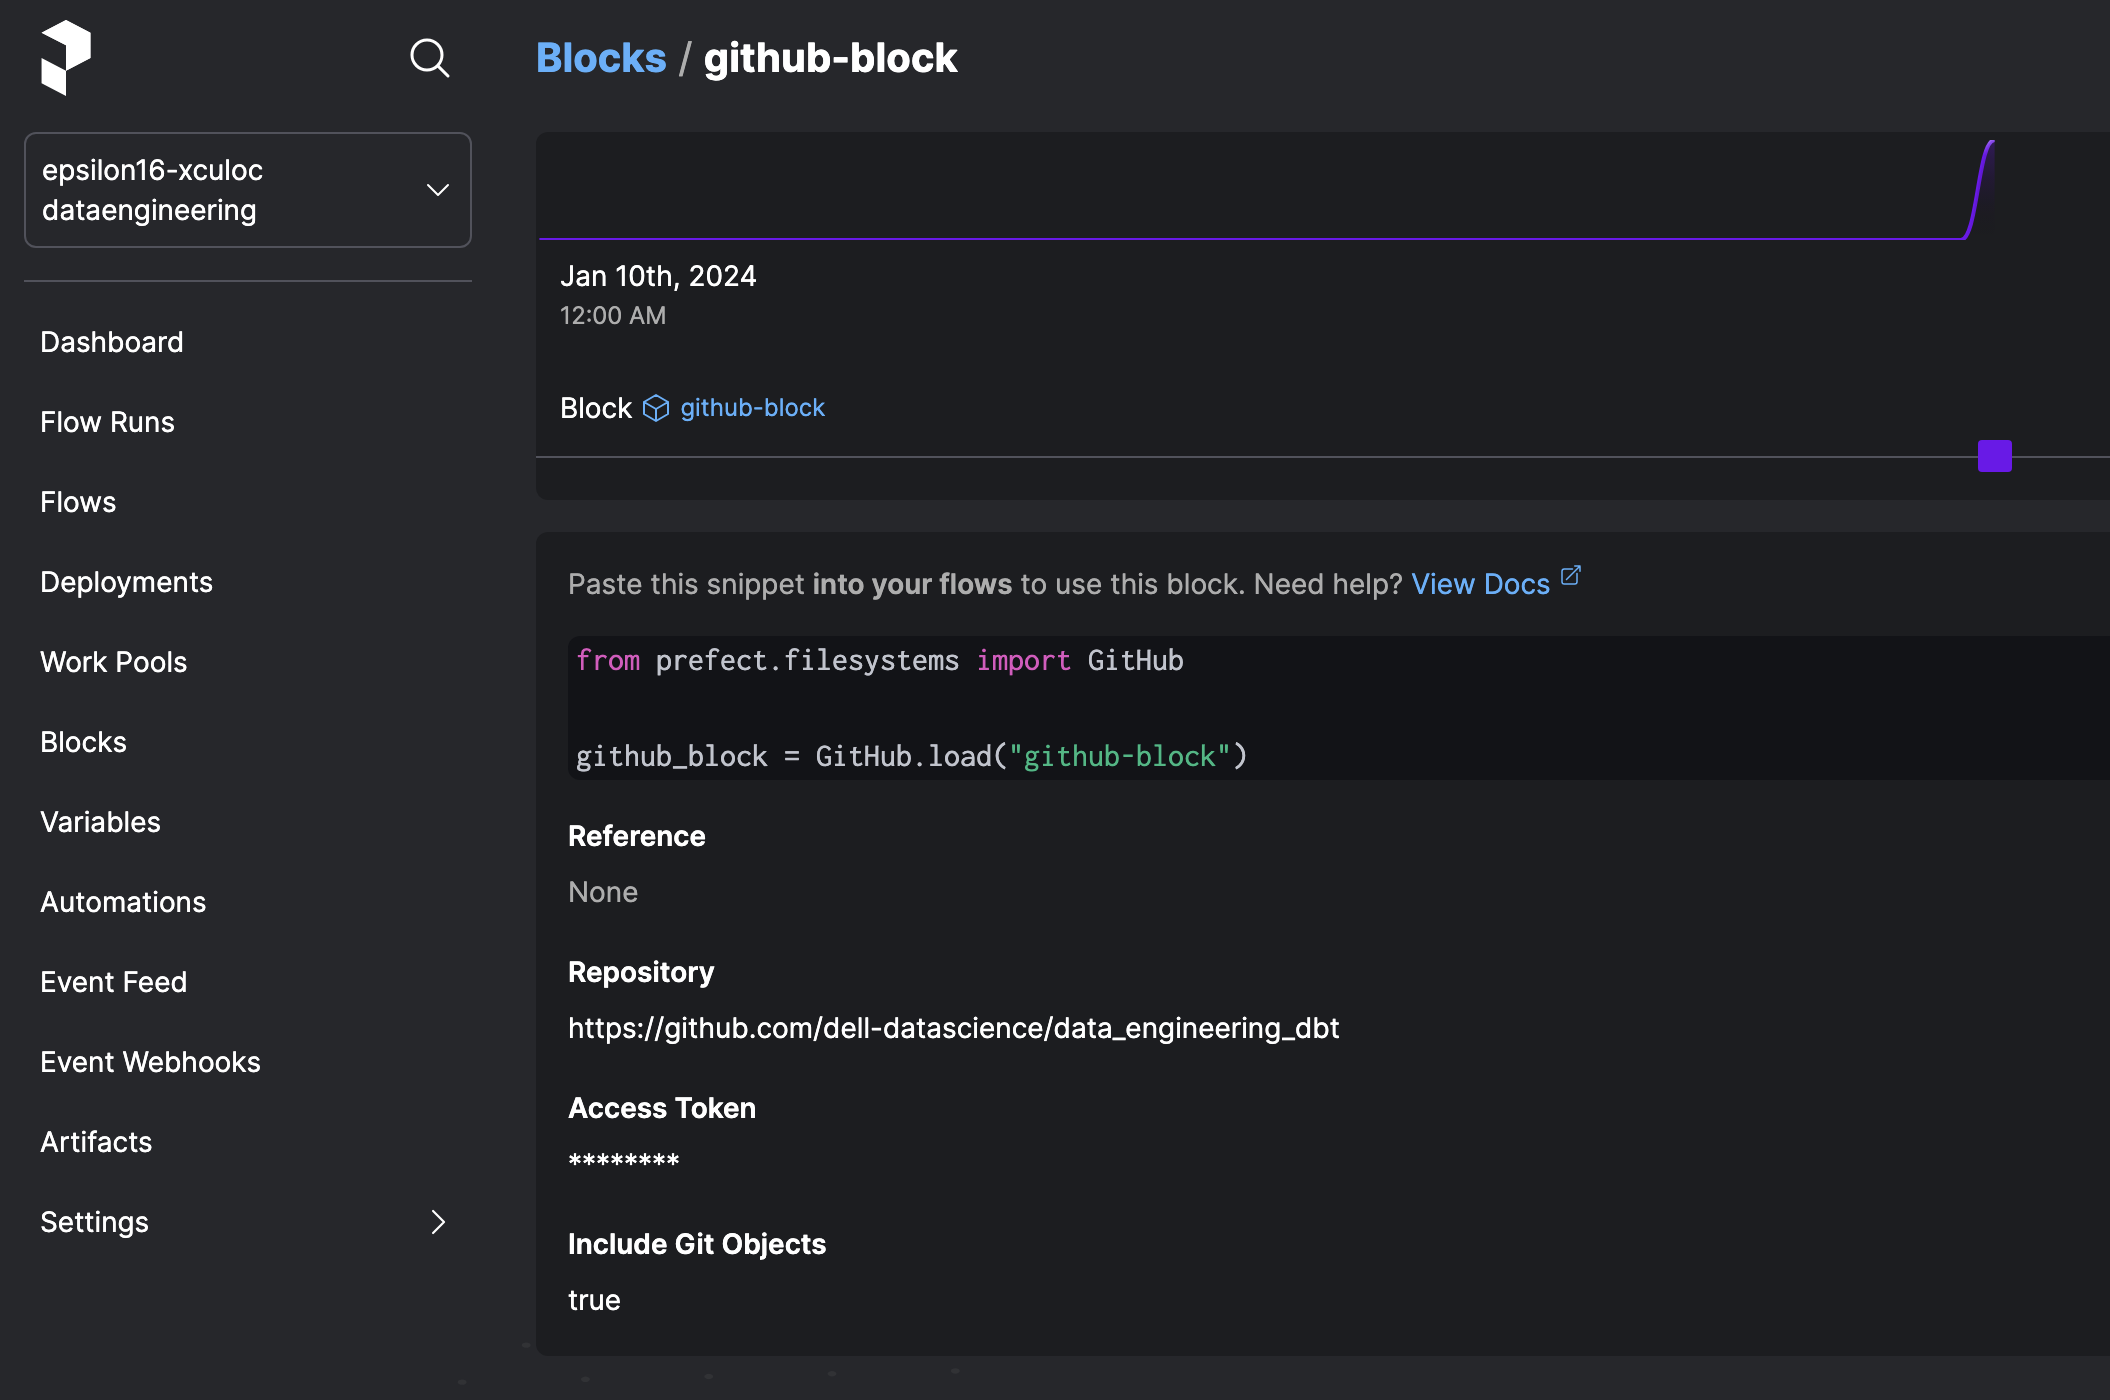Open Event Webhooks page

151,1062
